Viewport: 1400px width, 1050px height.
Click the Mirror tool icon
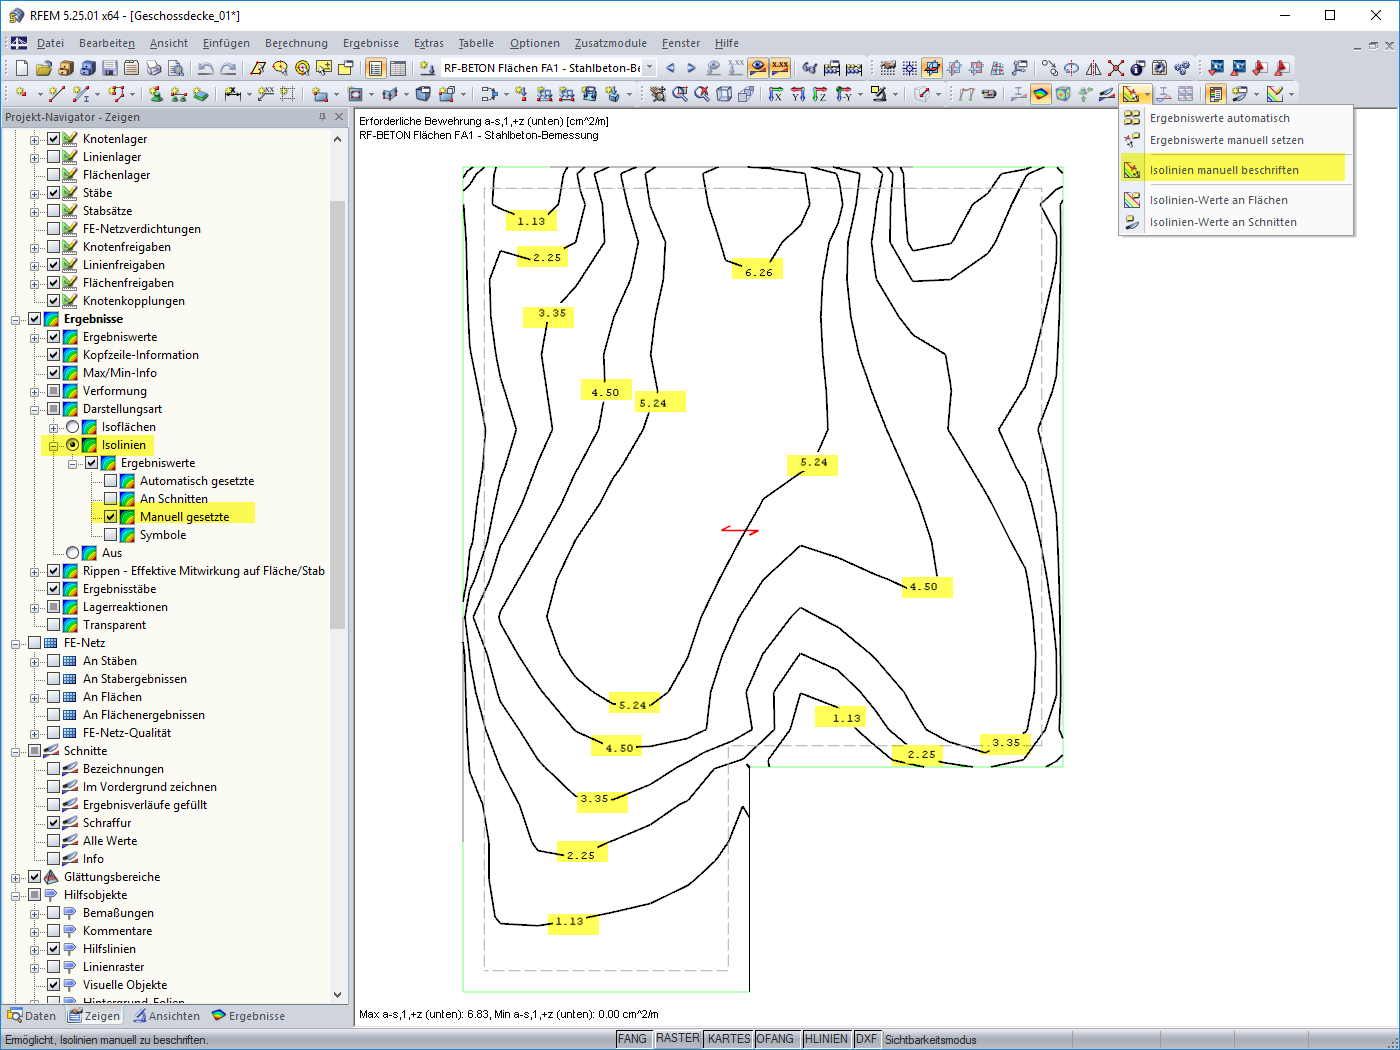[x=1094, y=68]
